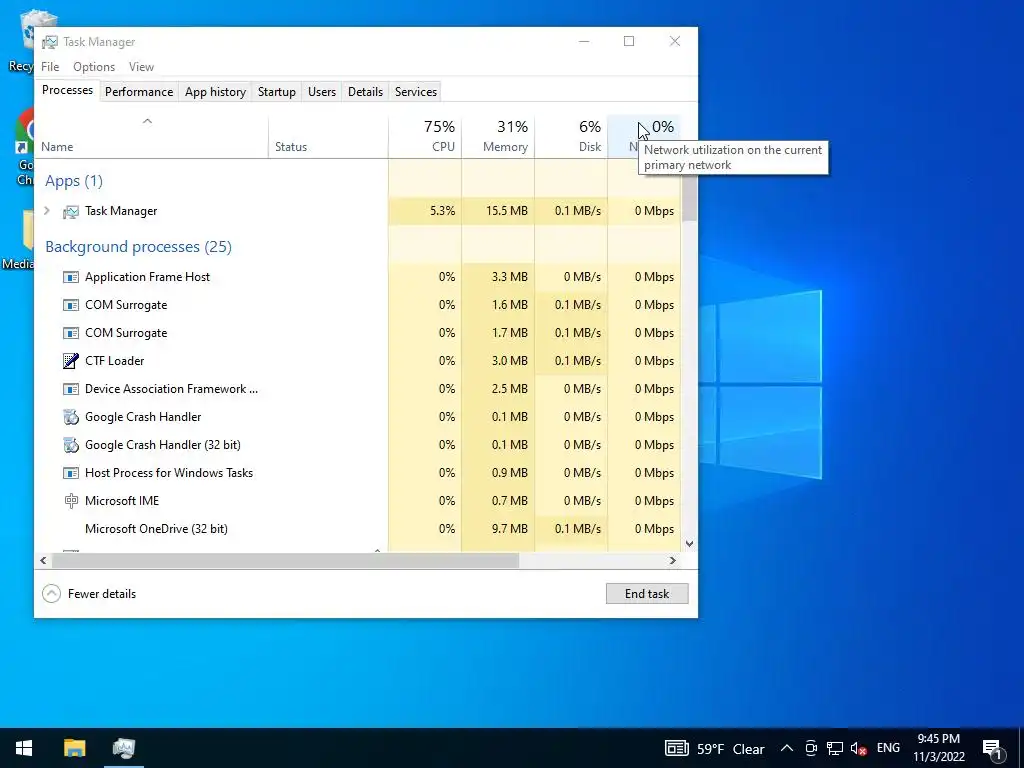This screenshot has width=1024, height=768.
Task: Open the View menu
Action: (141, 67)
